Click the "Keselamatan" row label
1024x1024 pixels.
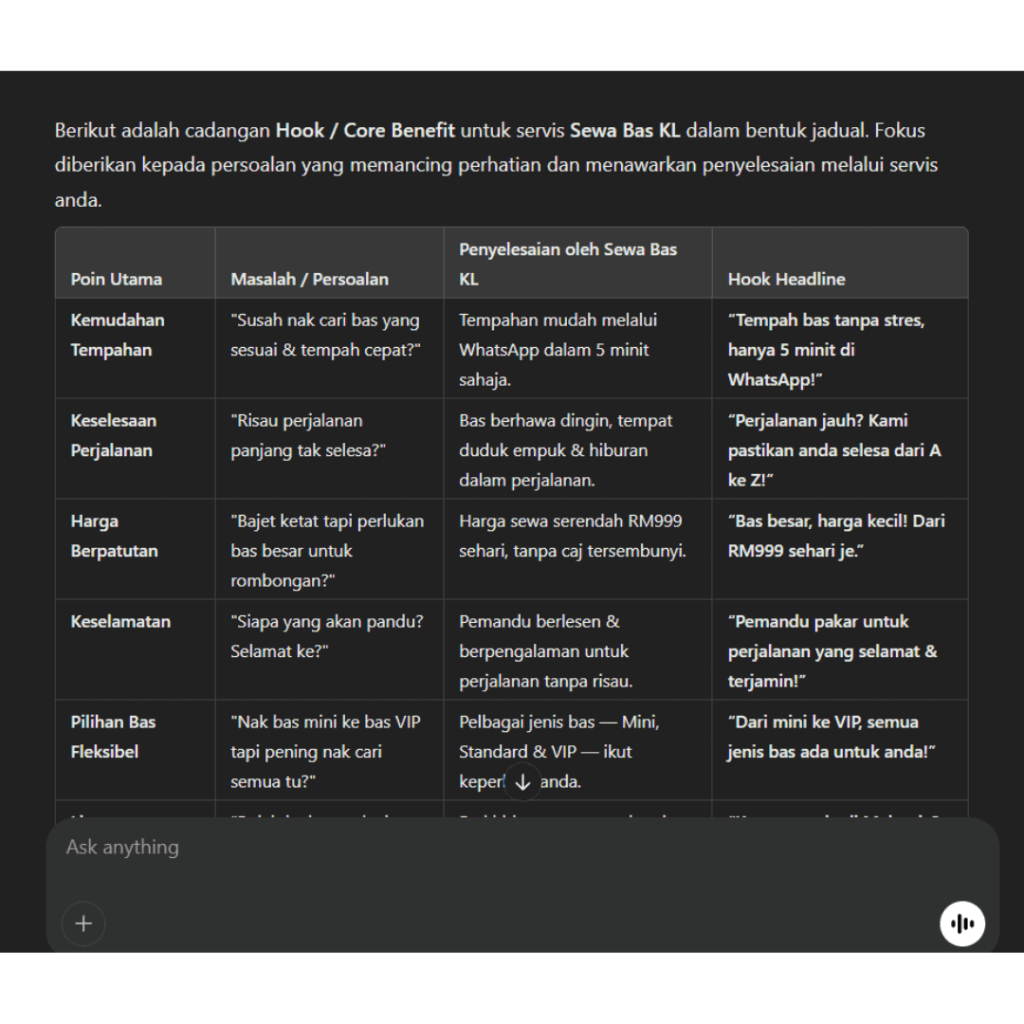[120, 621]
